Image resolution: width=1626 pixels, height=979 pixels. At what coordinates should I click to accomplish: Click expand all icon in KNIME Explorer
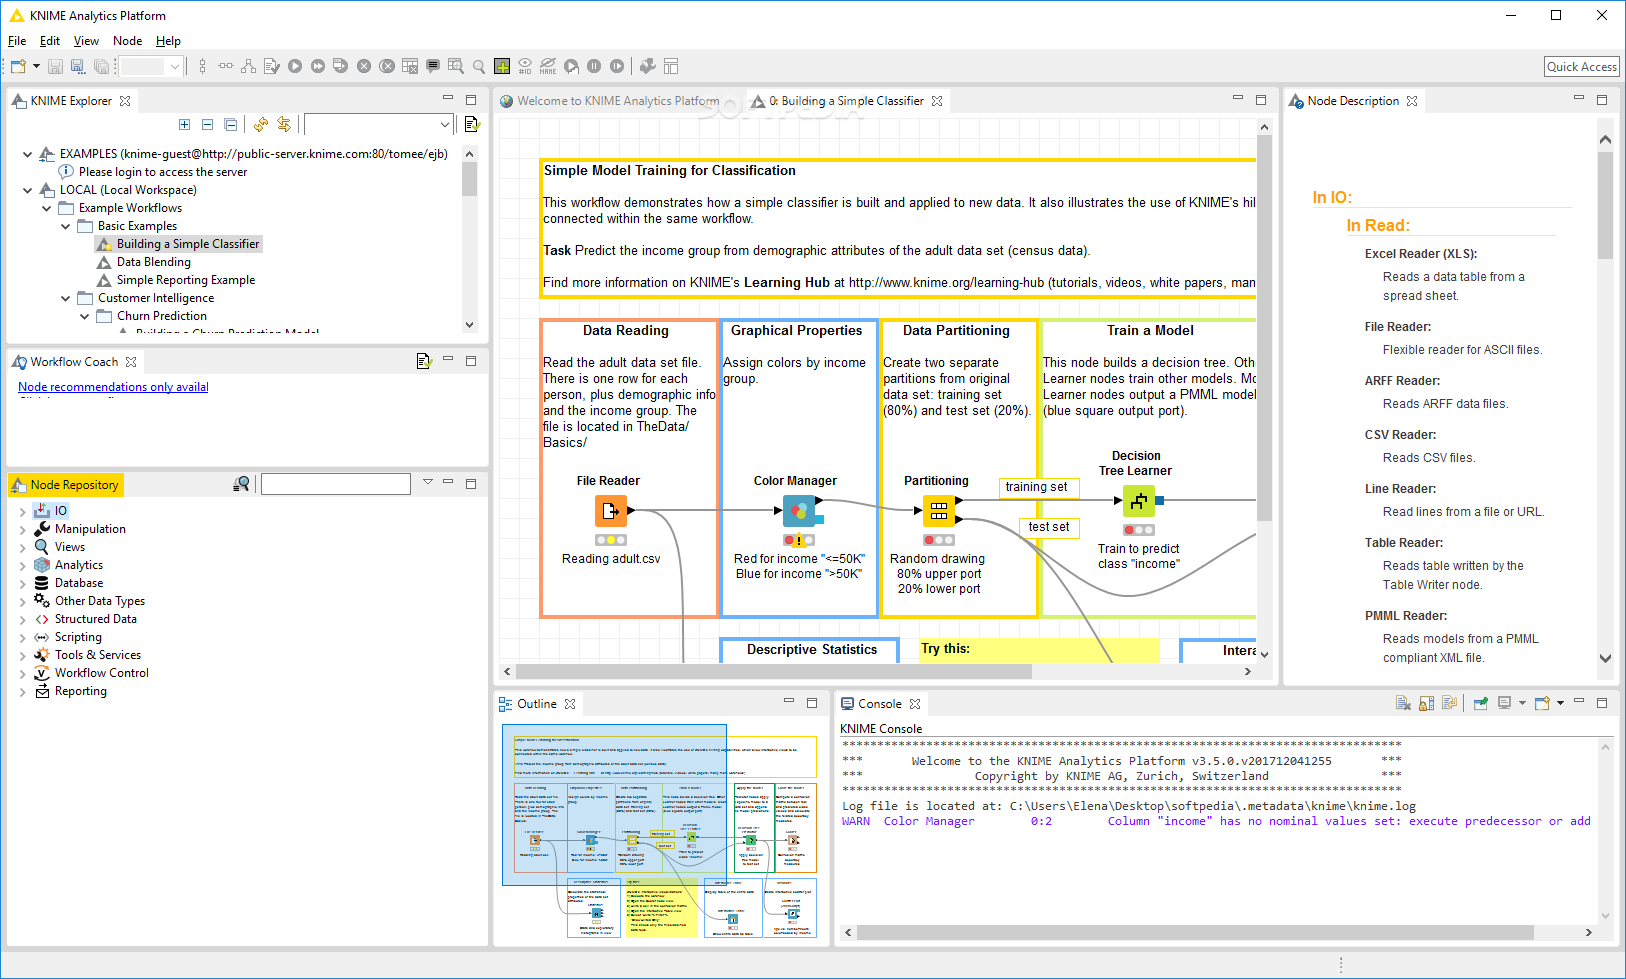pyautogui.click(x=184, y=124)
